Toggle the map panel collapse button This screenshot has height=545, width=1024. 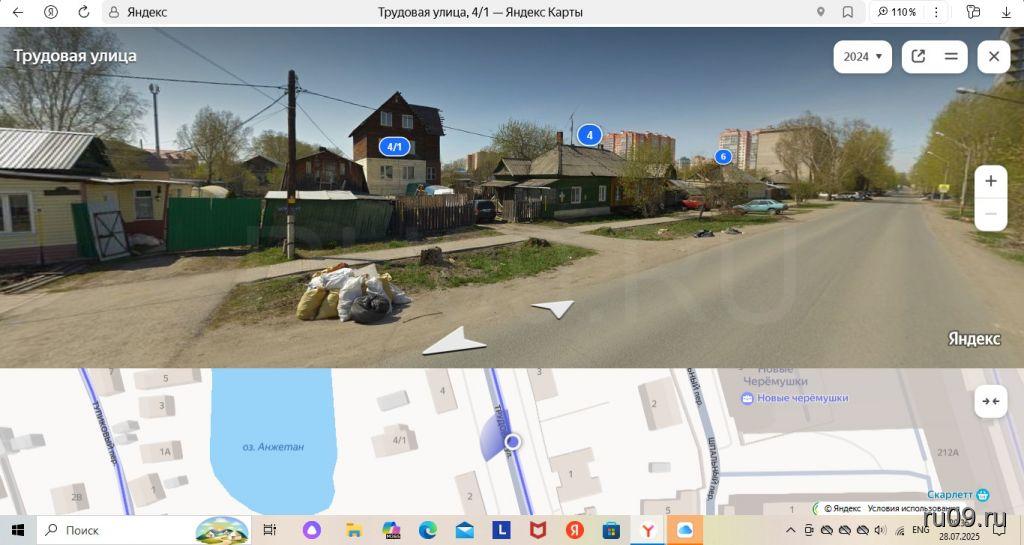click(990, 401)
